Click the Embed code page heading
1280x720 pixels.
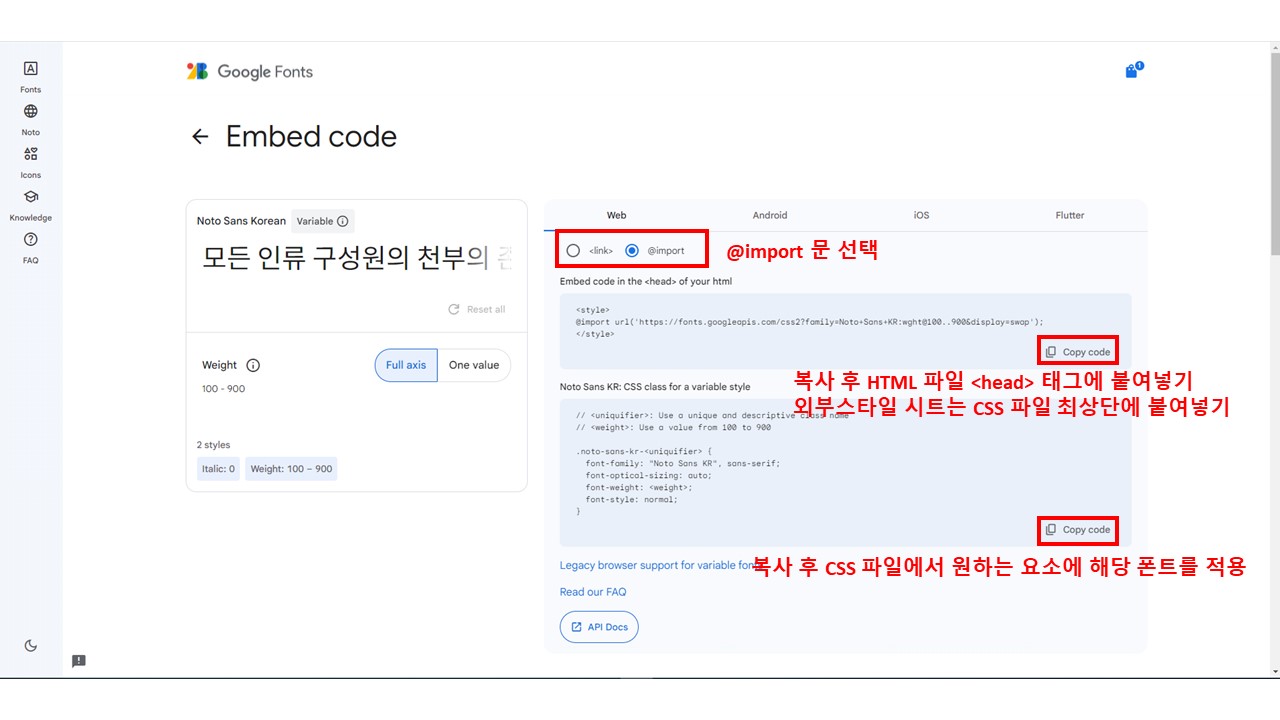pos(311,137)
